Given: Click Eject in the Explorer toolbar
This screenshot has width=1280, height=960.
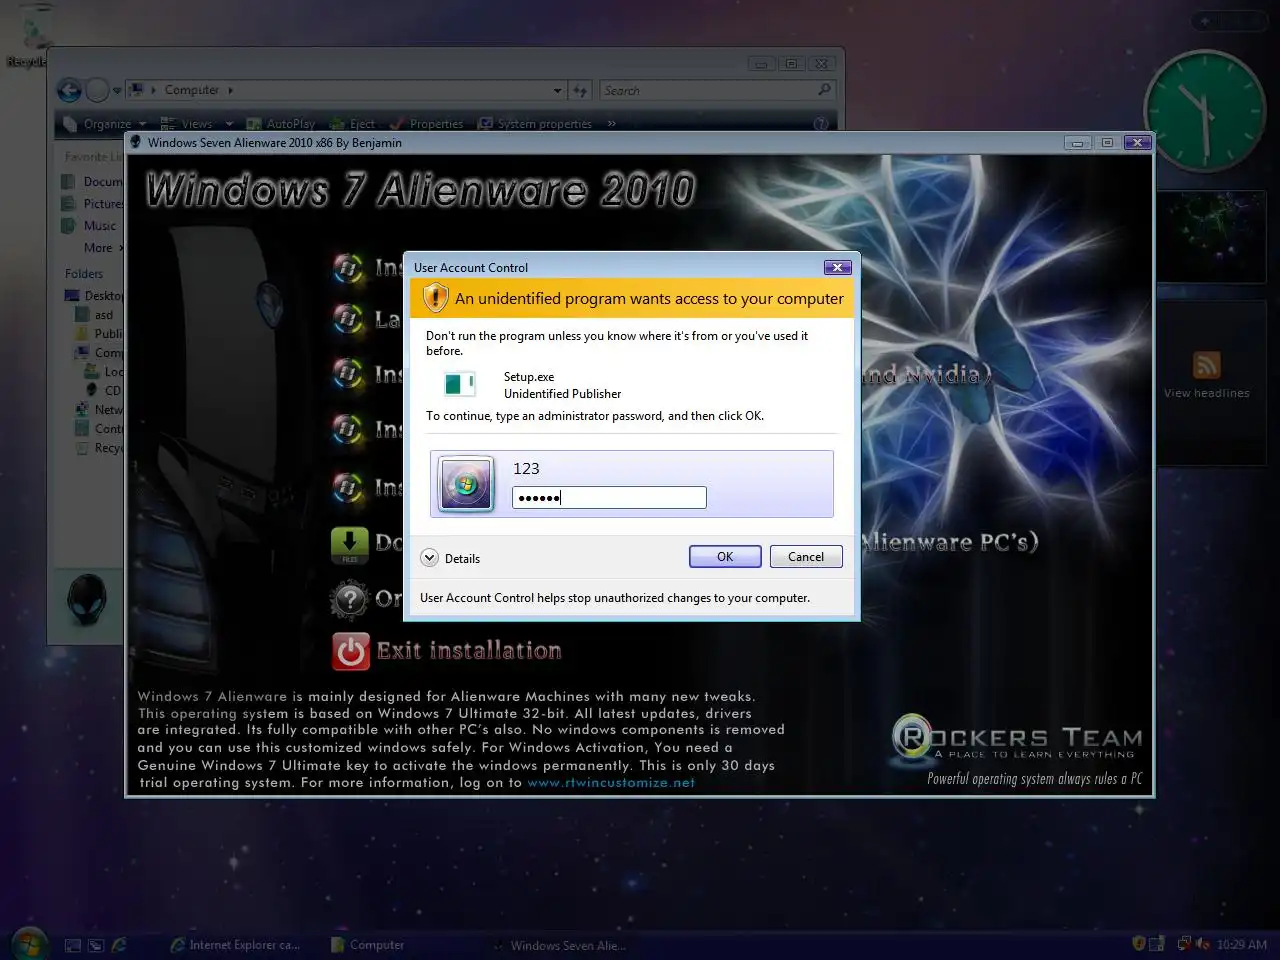Looking at the screenshot, I should click(353, 124).
